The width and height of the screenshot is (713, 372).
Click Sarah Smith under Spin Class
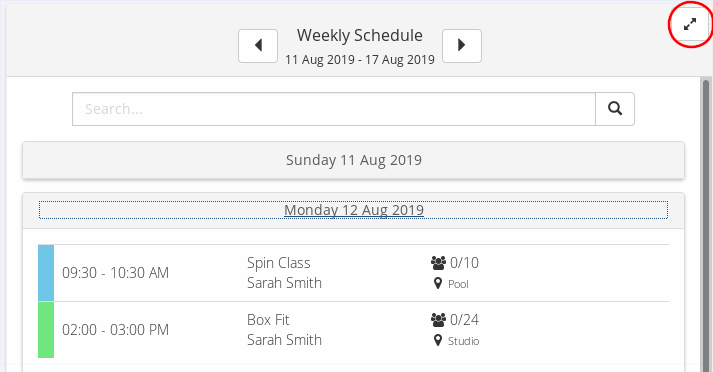point(284,283)
